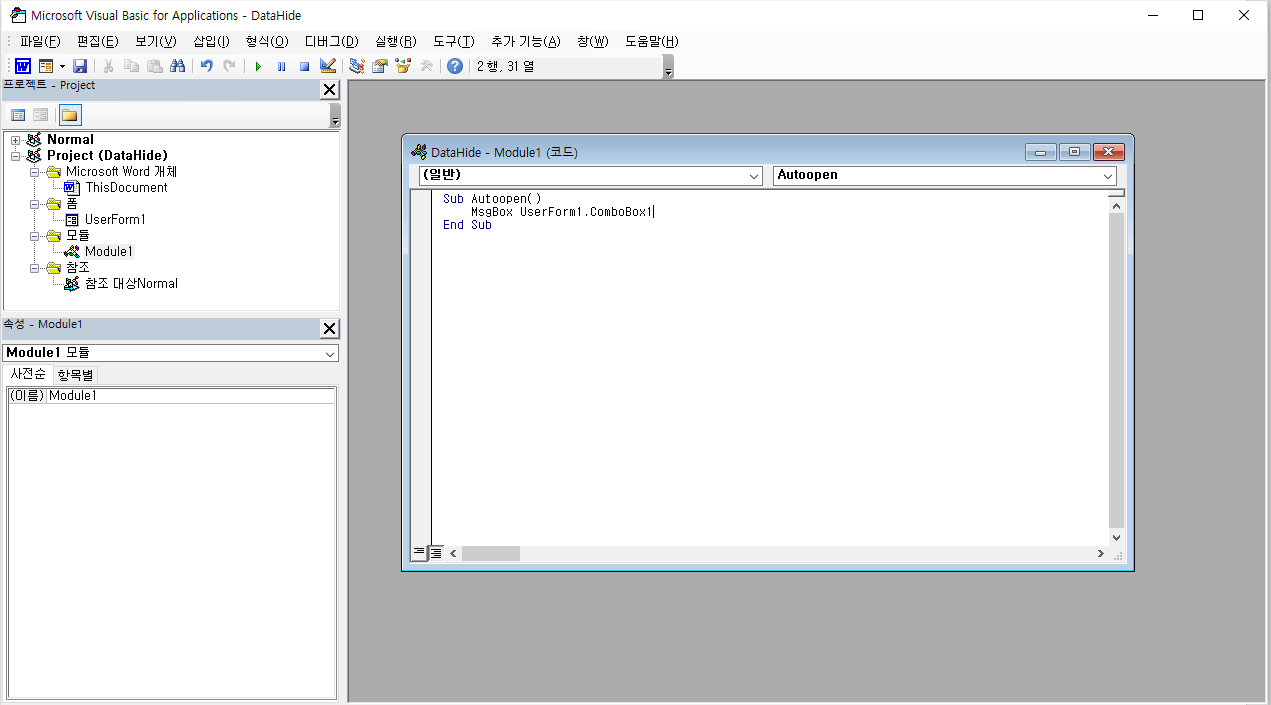Click the code window scroll-down arrow

(1117, 537)
